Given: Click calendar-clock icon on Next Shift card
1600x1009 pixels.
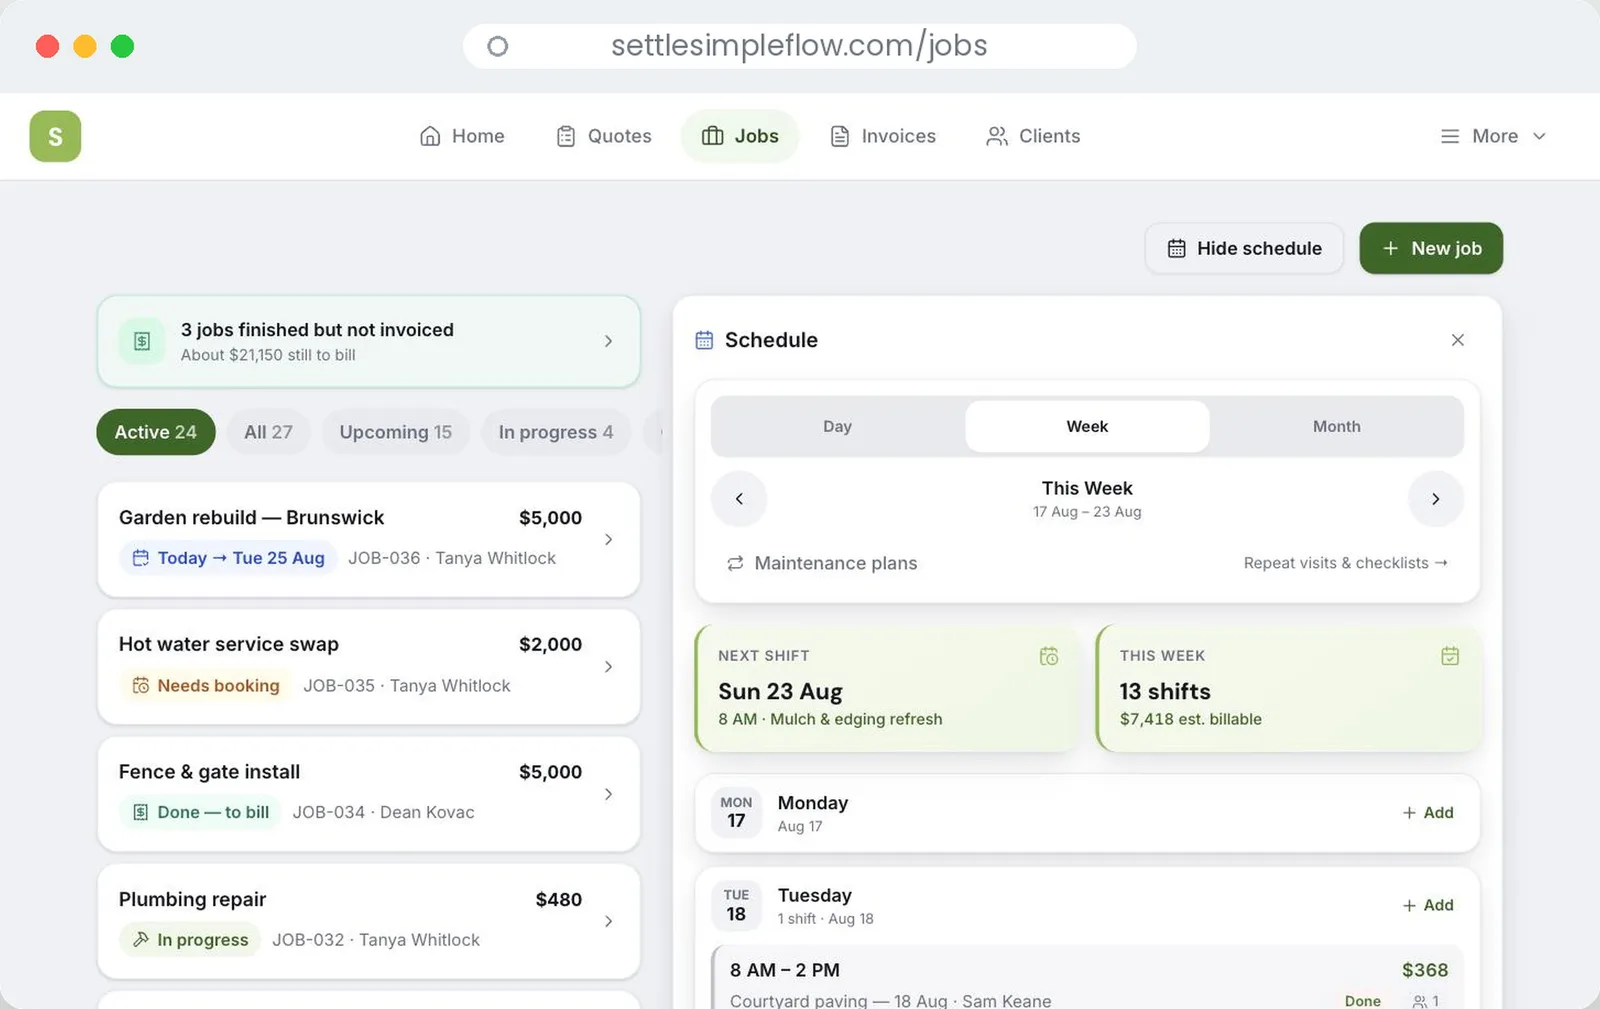Looking at the screenshot, I should pos(1049,656).
